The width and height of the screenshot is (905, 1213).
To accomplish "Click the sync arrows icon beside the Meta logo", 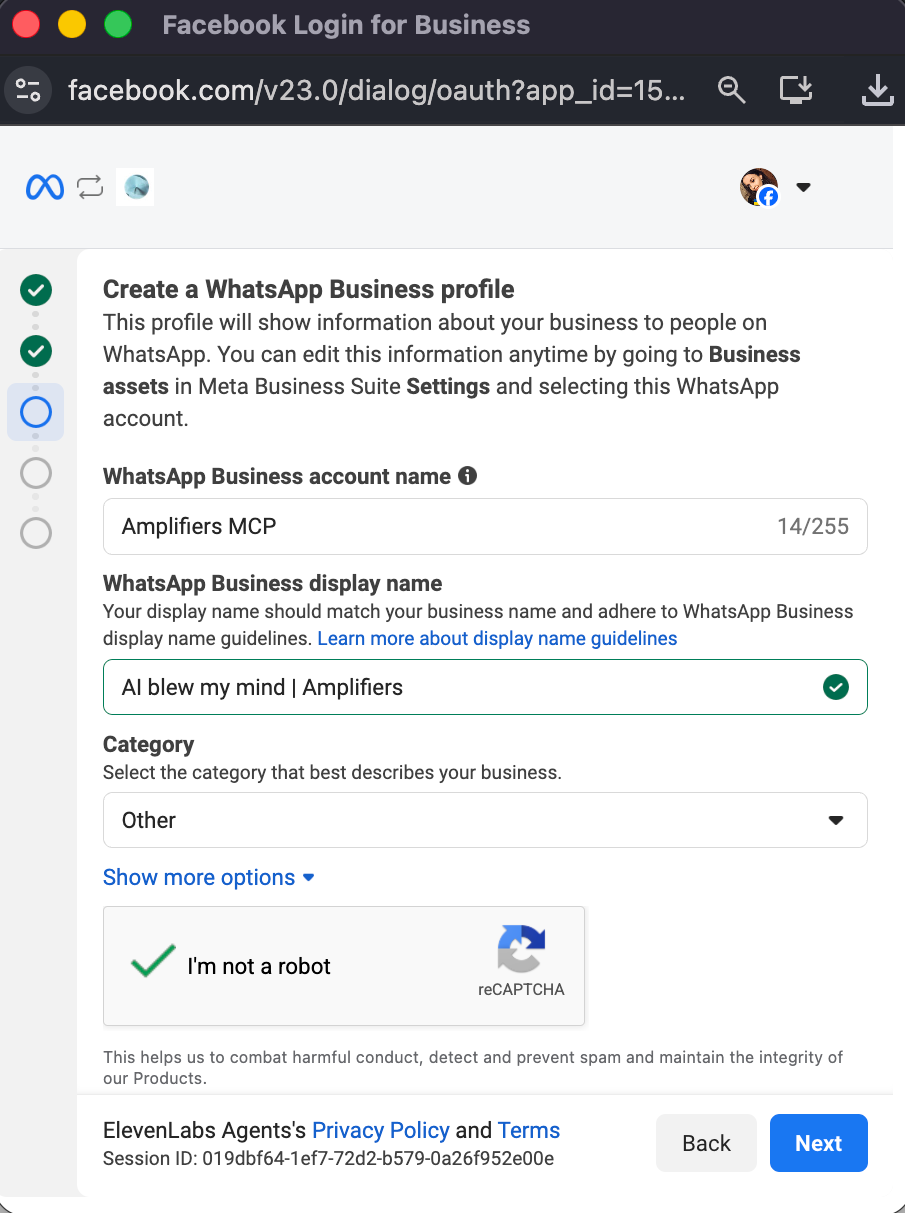I will (x=90, y=187).
